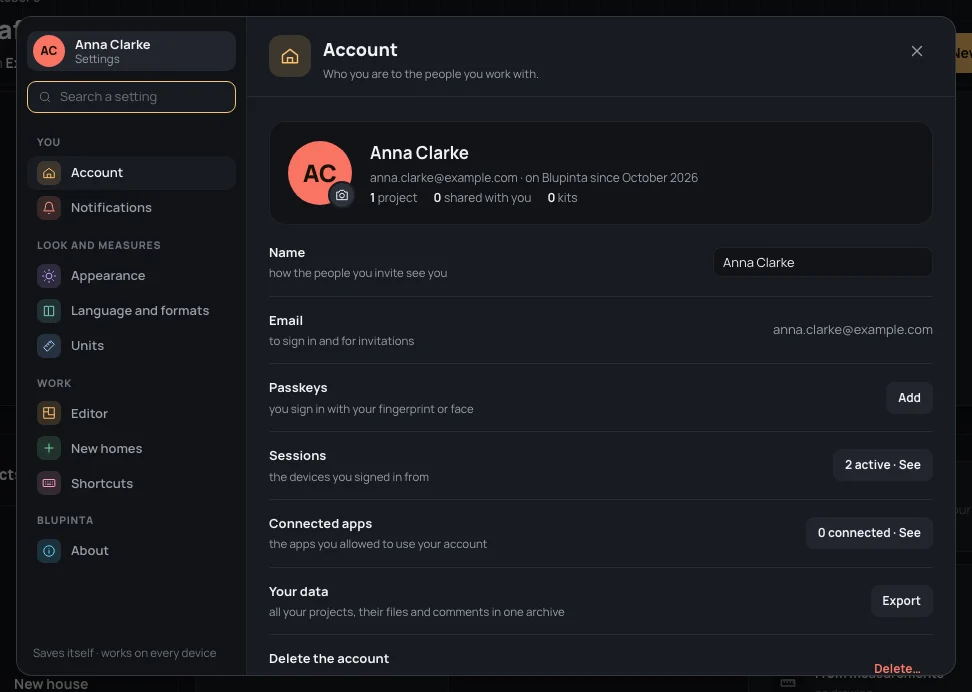This screenshot has width=972, height=692.
Task: Click the camera icon on profile avatar
Action: (342, 195)
